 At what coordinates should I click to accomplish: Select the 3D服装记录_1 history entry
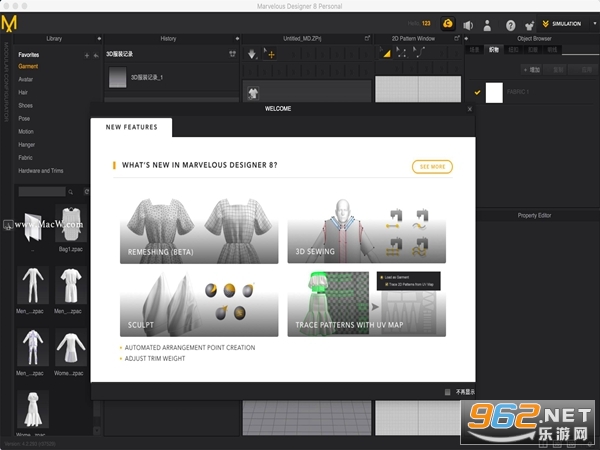tap(171, 77)
